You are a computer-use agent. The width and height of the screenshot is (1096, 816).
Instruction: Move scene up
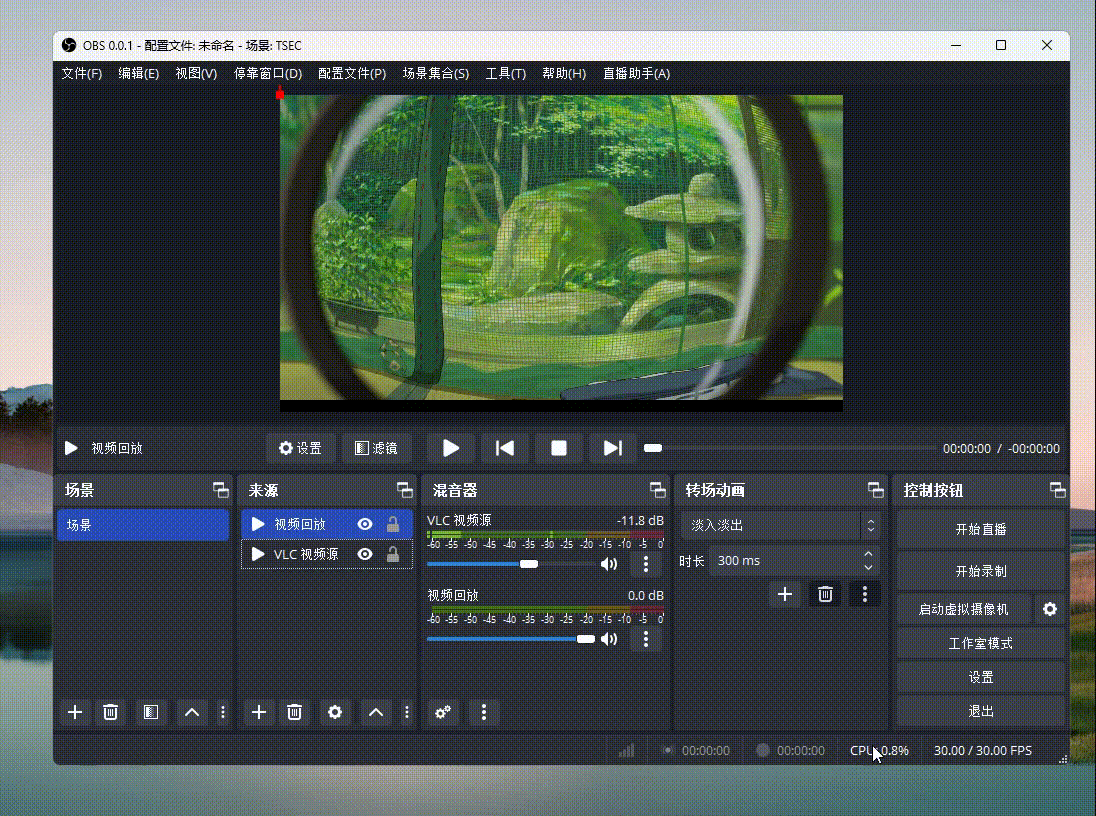tap(192, 713)
